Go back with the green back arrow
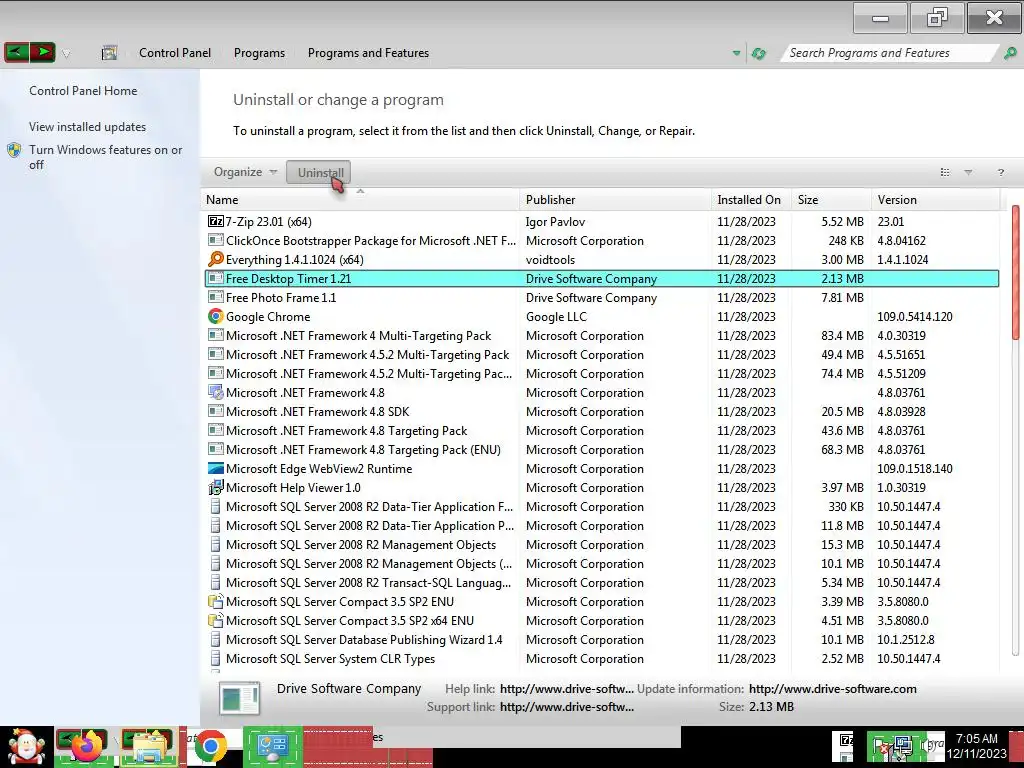Viewport: 1024px width, 768px height. pyautogui.click(x=16, y=52)
